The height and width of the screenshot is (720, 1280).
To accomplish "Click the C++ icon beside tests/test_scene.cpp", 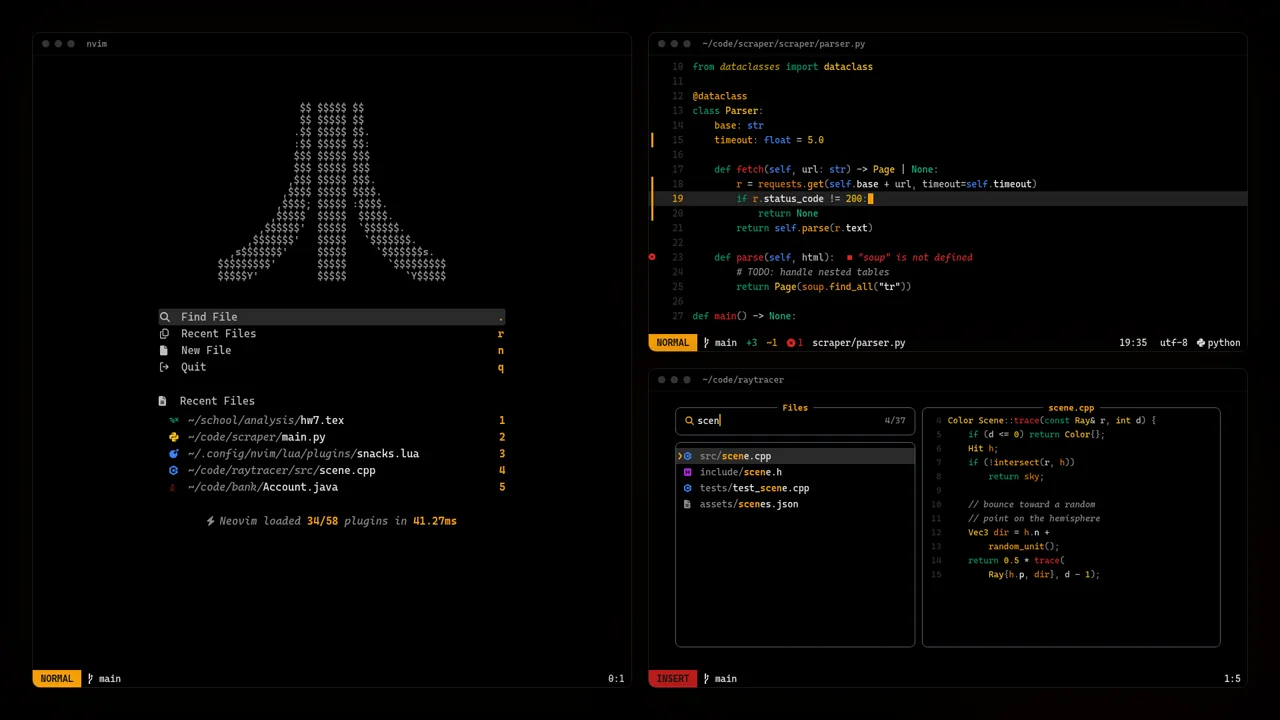I will pyautogui.click(x=687, y=488).
